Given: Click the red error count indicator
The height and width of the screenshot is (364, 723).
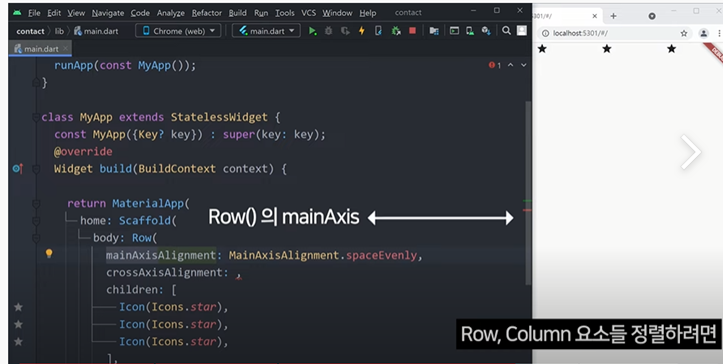Looking at the screenshot, I should point(495,66).
